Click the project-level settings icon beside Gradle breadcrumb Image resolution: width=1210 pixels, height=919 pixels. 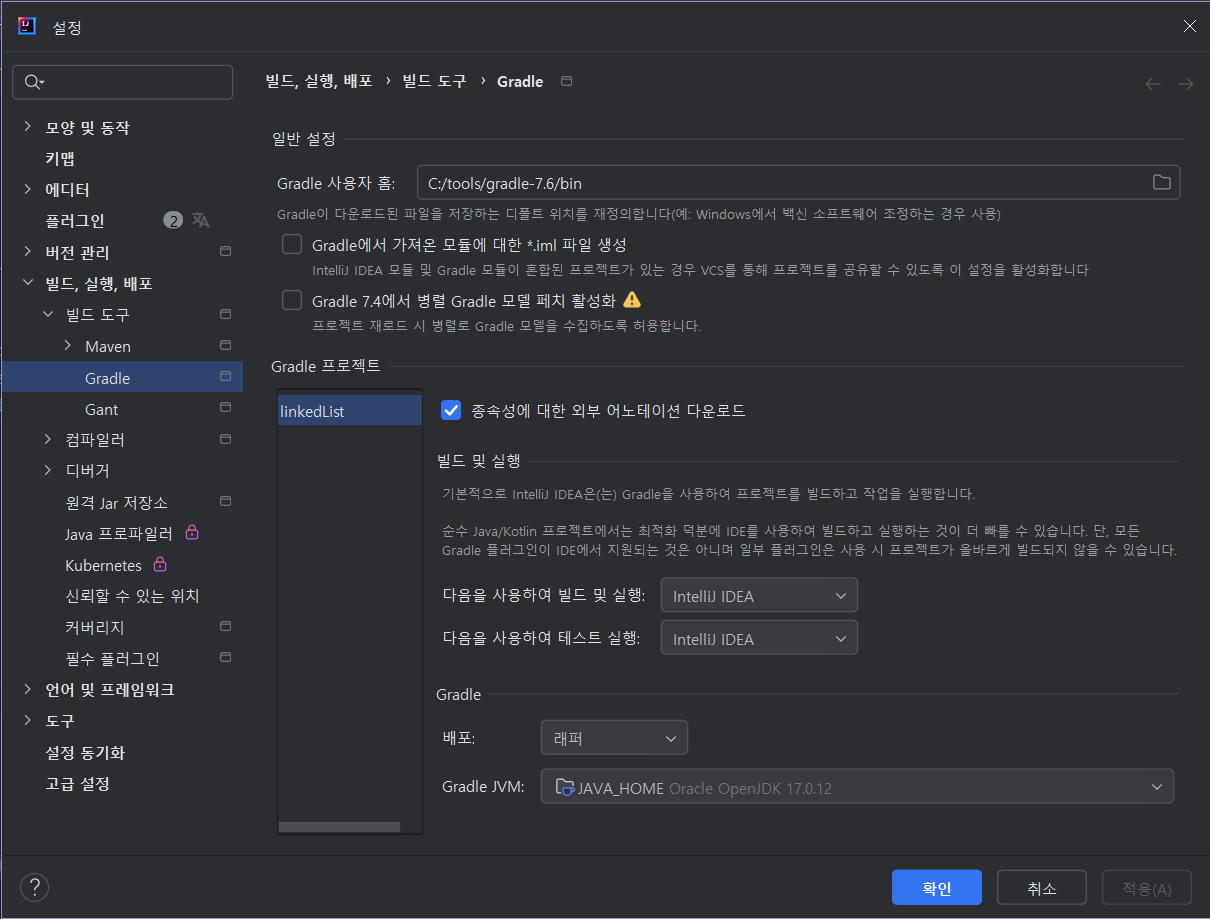tap(567, 81)
